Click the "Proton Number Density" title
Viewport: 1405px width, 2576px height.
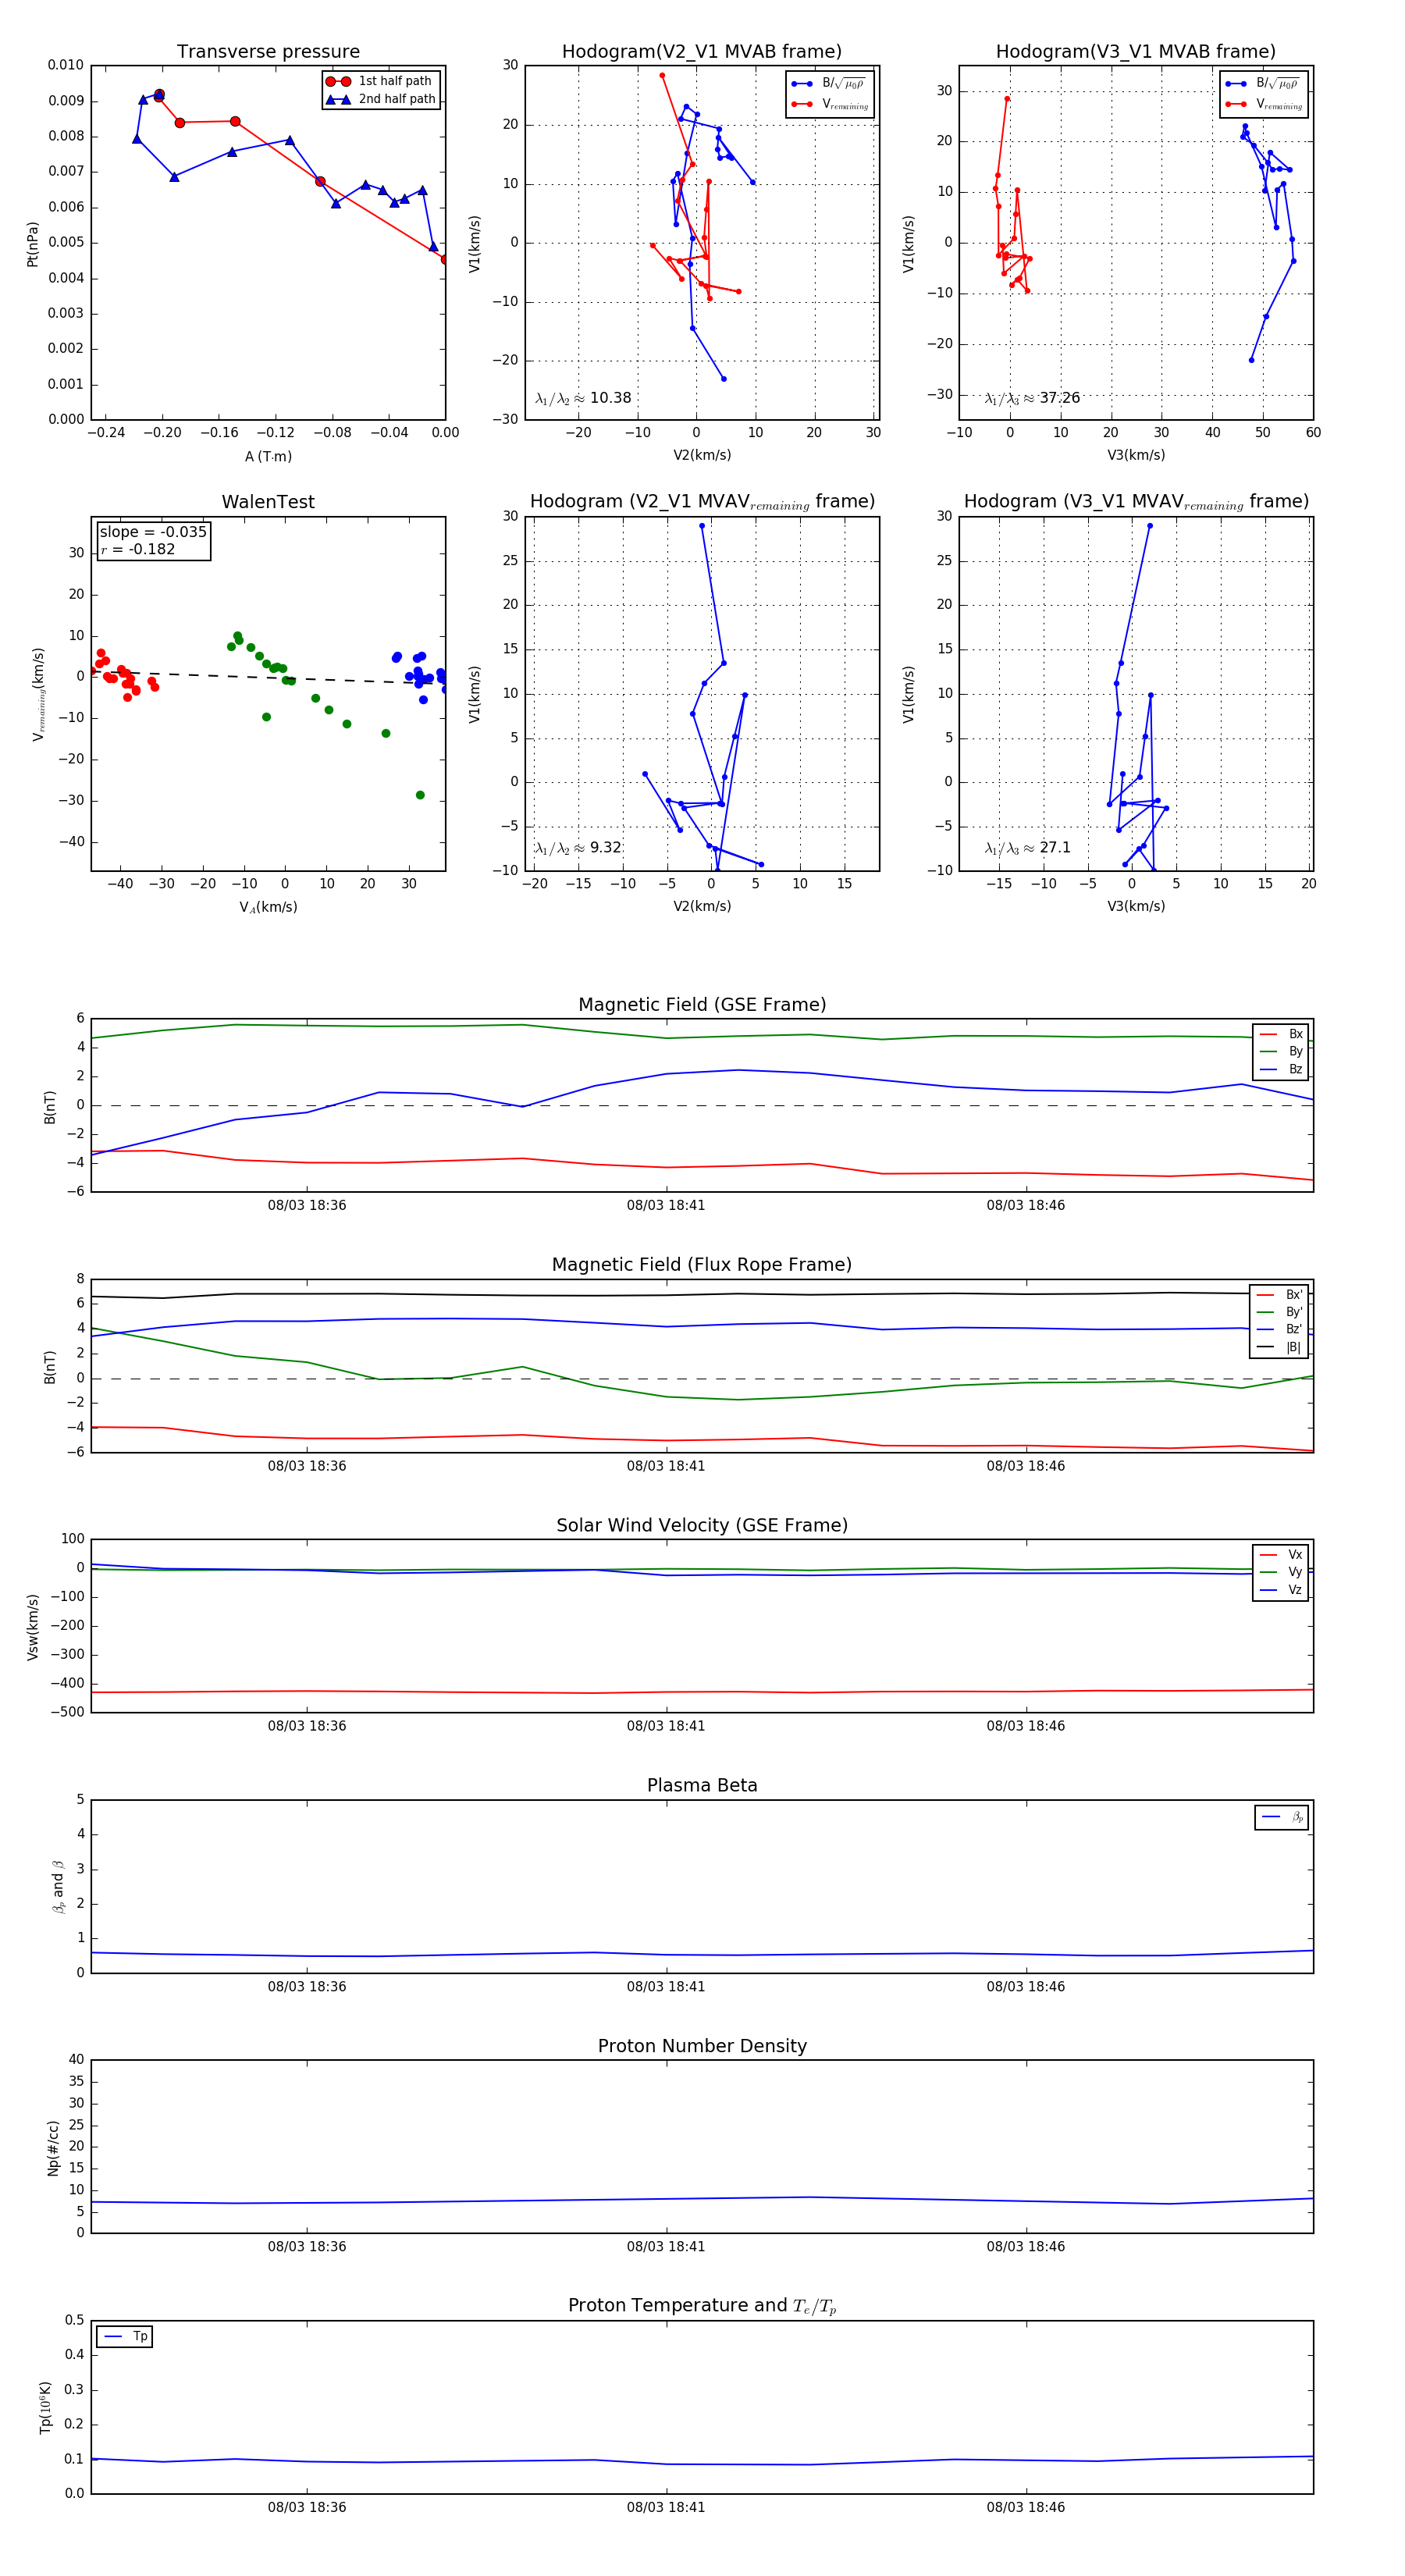[702, 2046]
